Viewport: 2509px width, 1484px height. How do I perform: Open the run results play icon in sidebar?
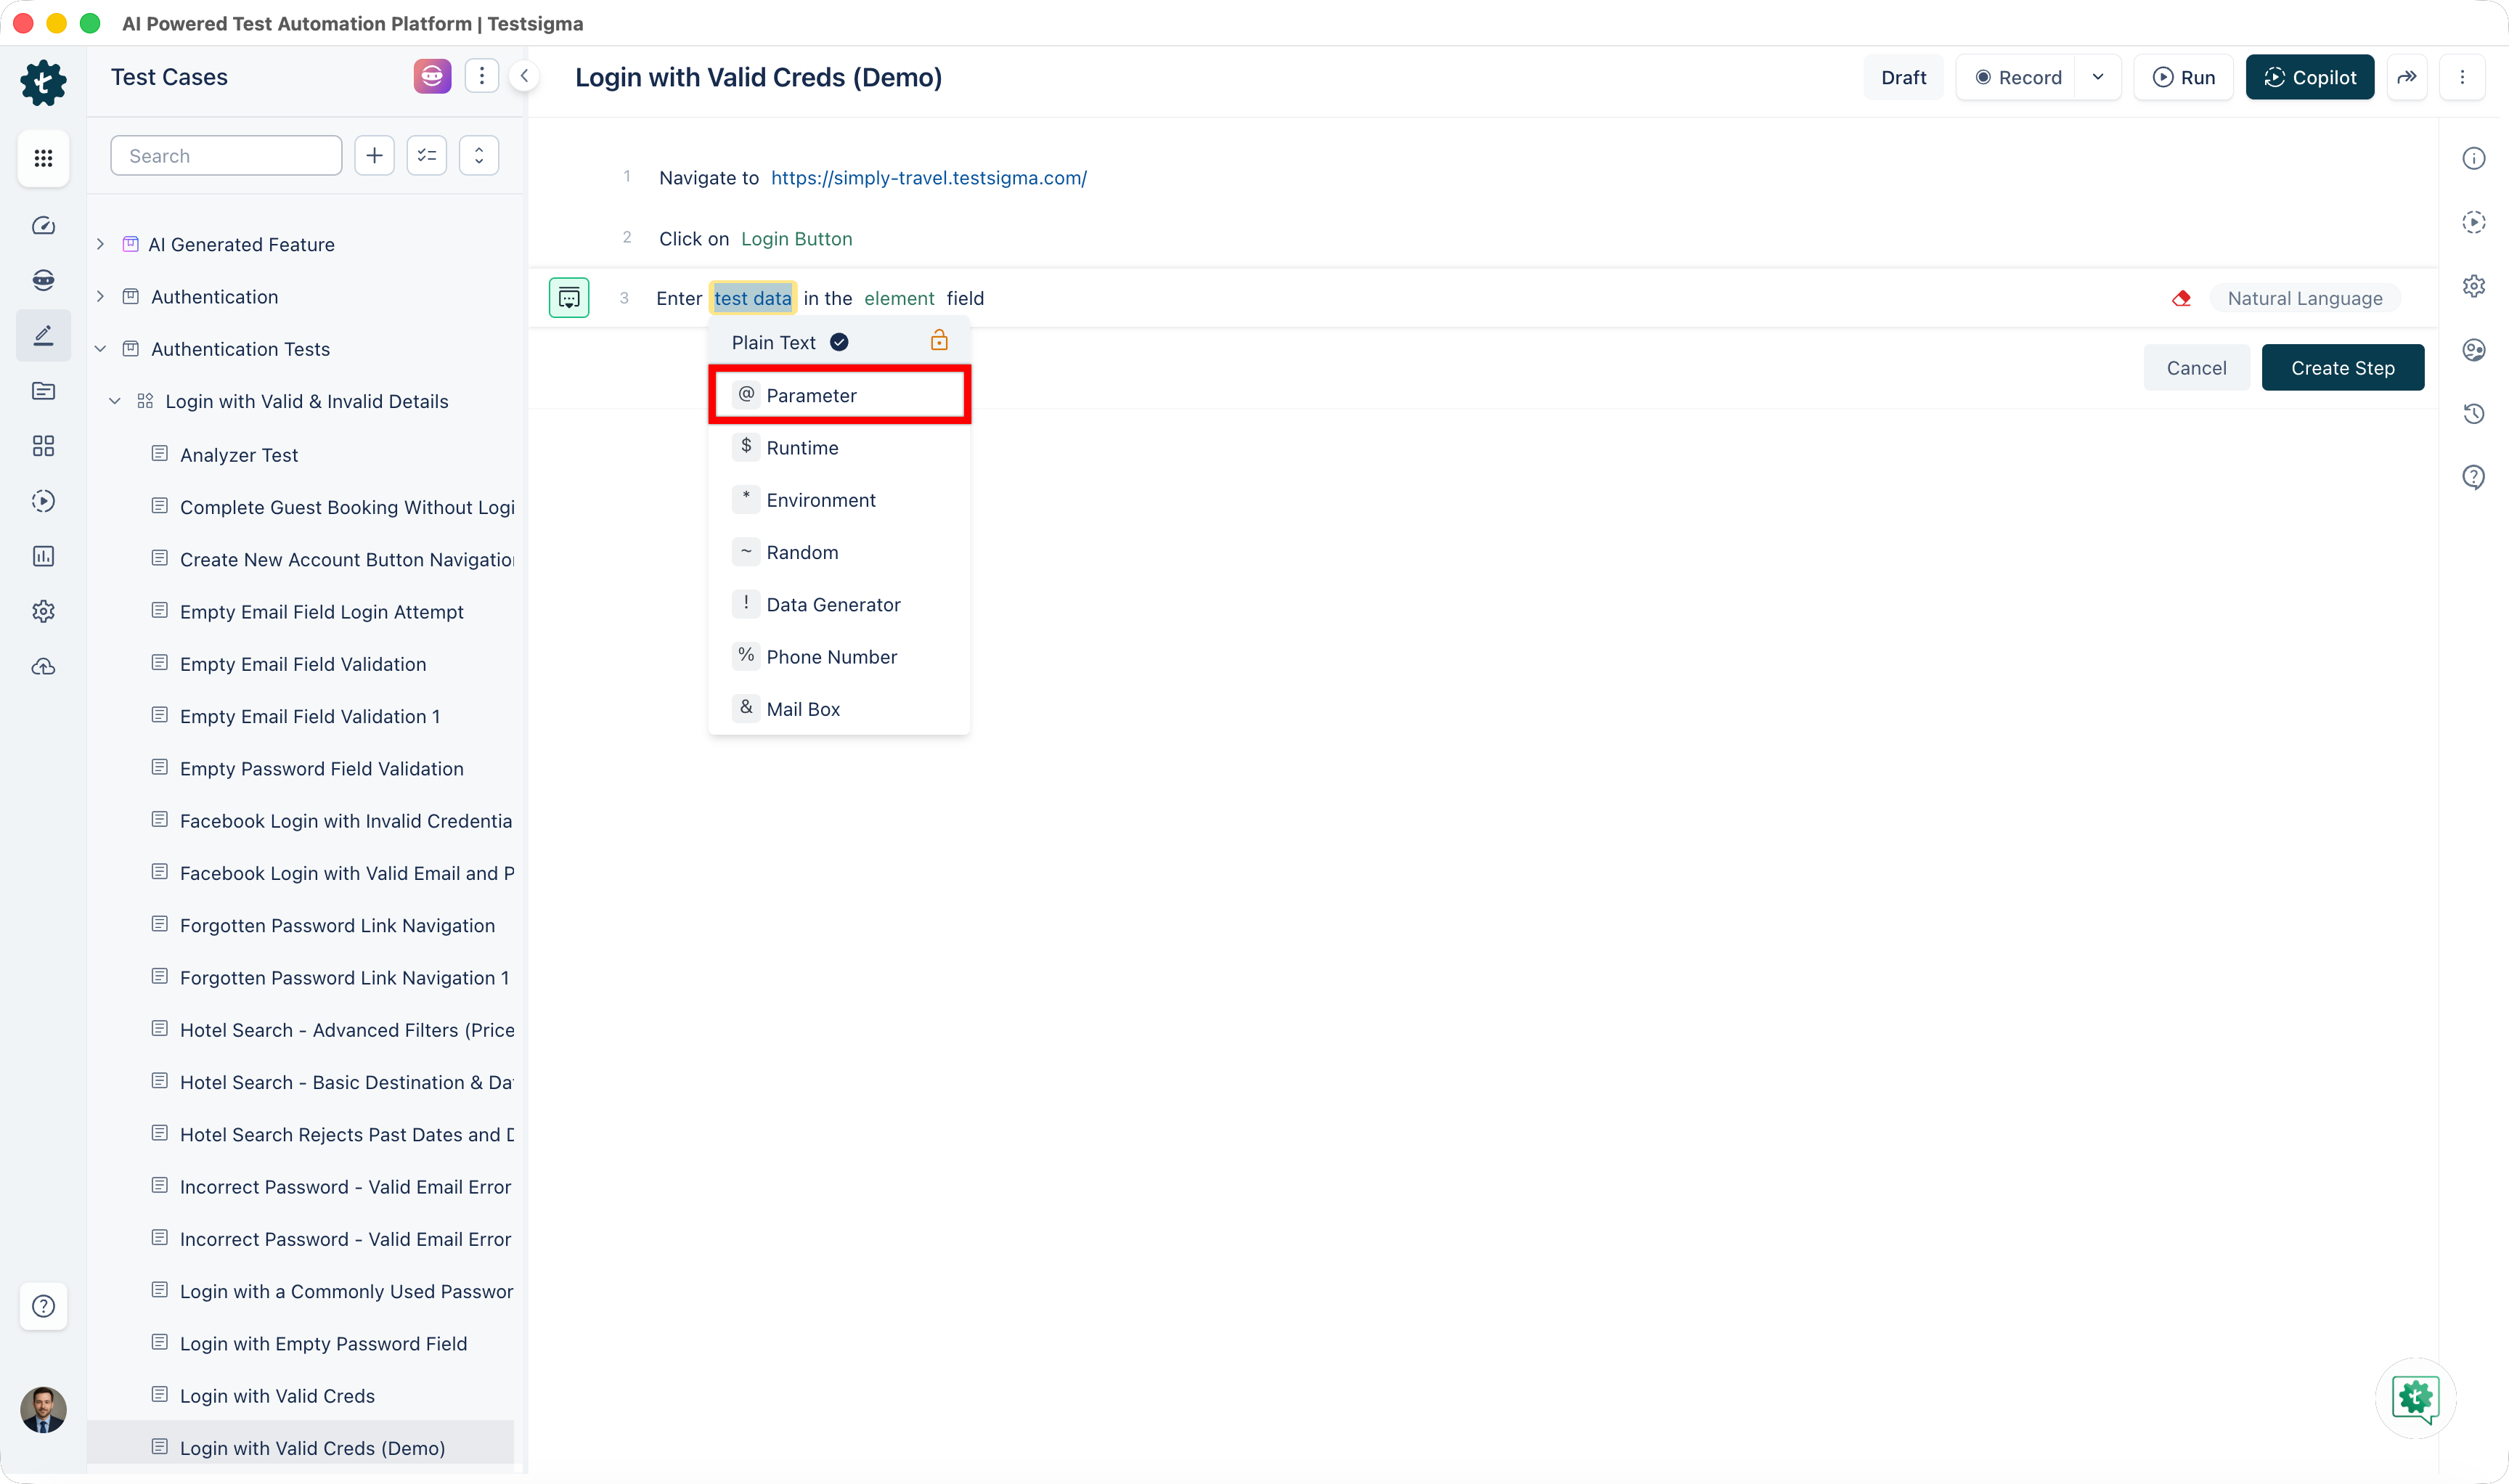[43, 501]
